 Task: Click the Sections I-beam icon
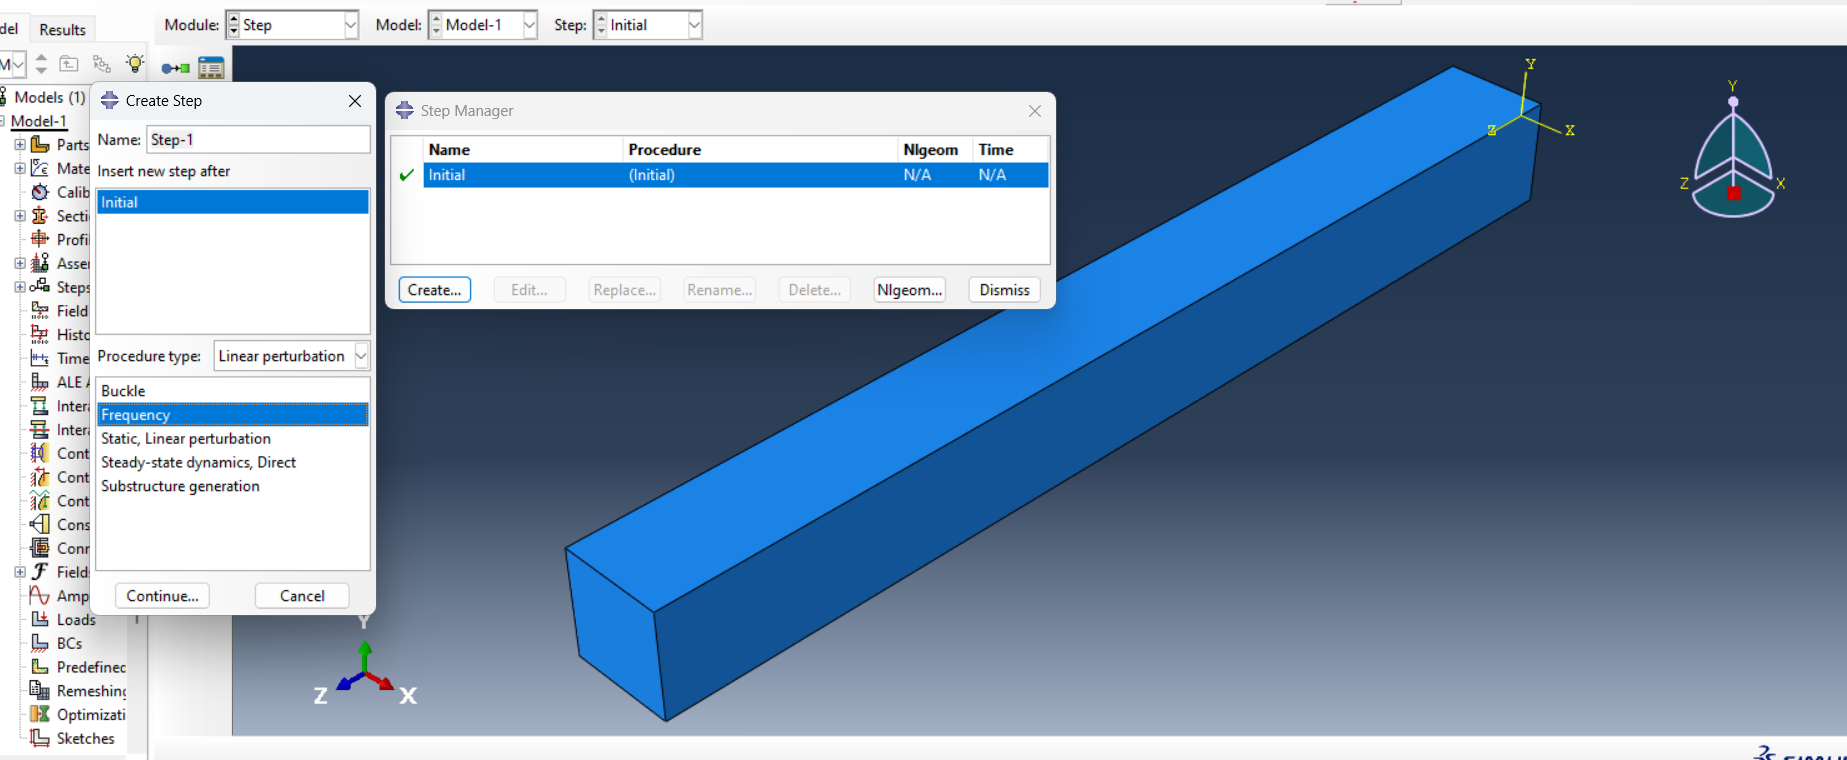[40, 216]
